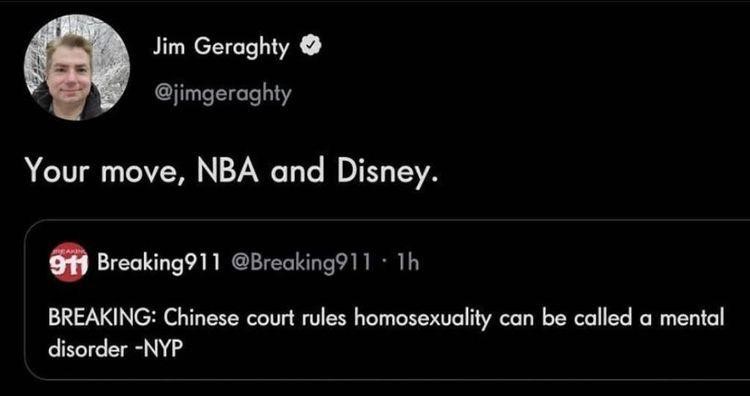
Task: Click the "-NYP" source attribution
Action: (x=162, y=351)
